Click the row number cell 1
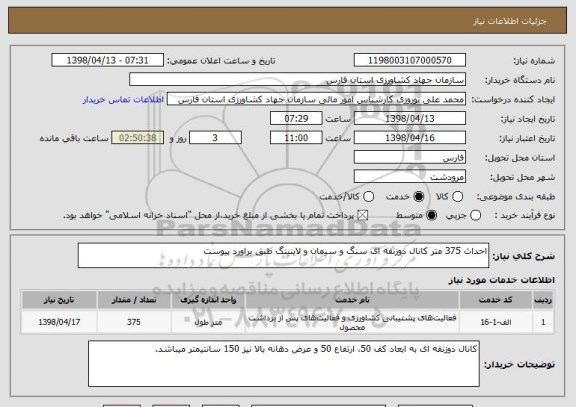This screenshot has width=576, height=407. [x=543, y=322]
